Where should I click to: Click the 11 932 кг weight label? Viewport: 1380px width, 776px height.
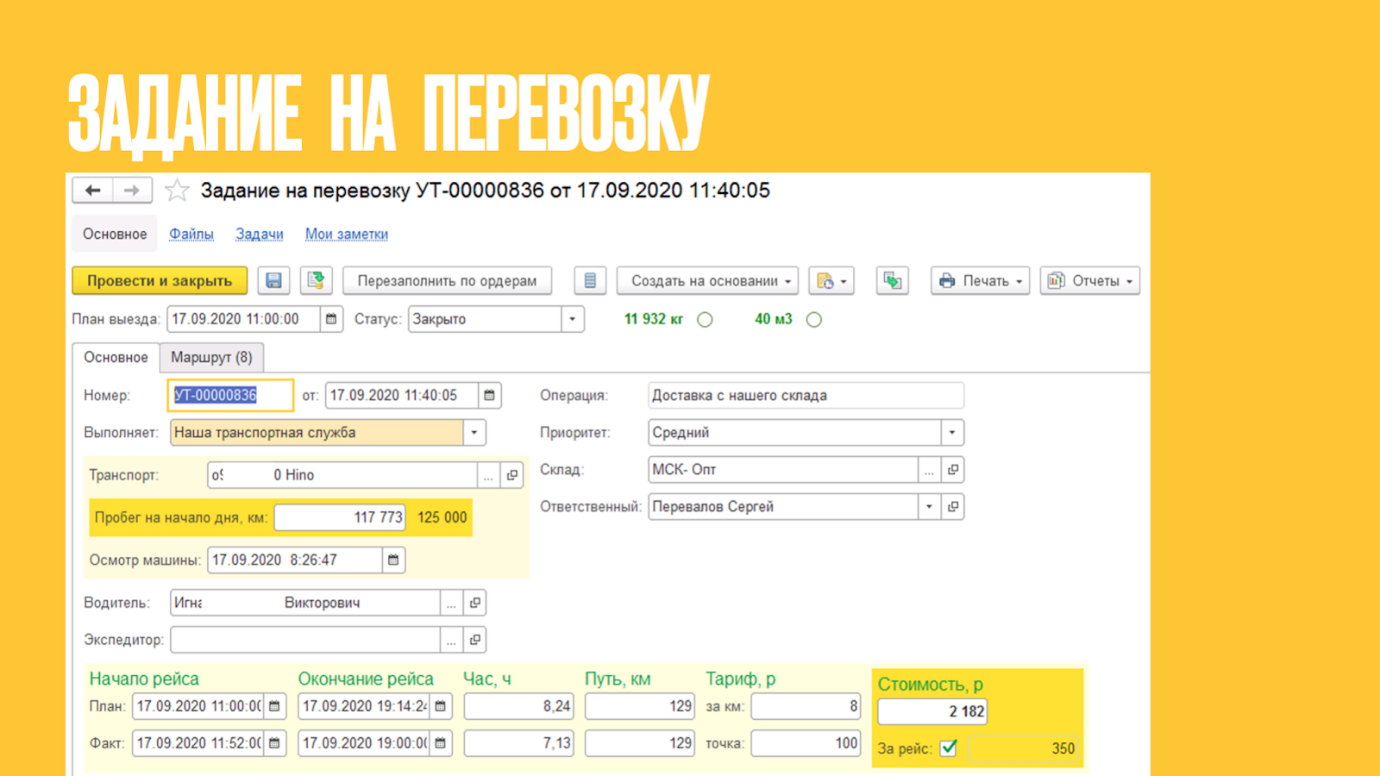654,319
